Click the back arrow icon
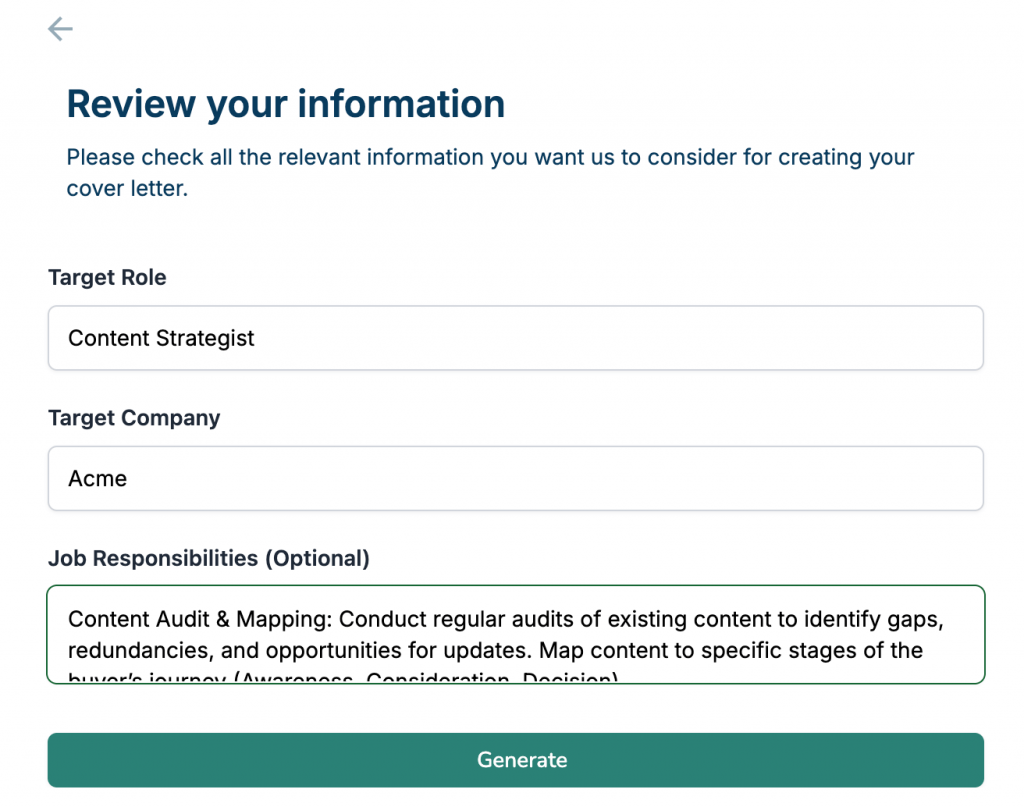This screenshot has height=807, width=1024. pyautogui.click(x=60, y=29)
